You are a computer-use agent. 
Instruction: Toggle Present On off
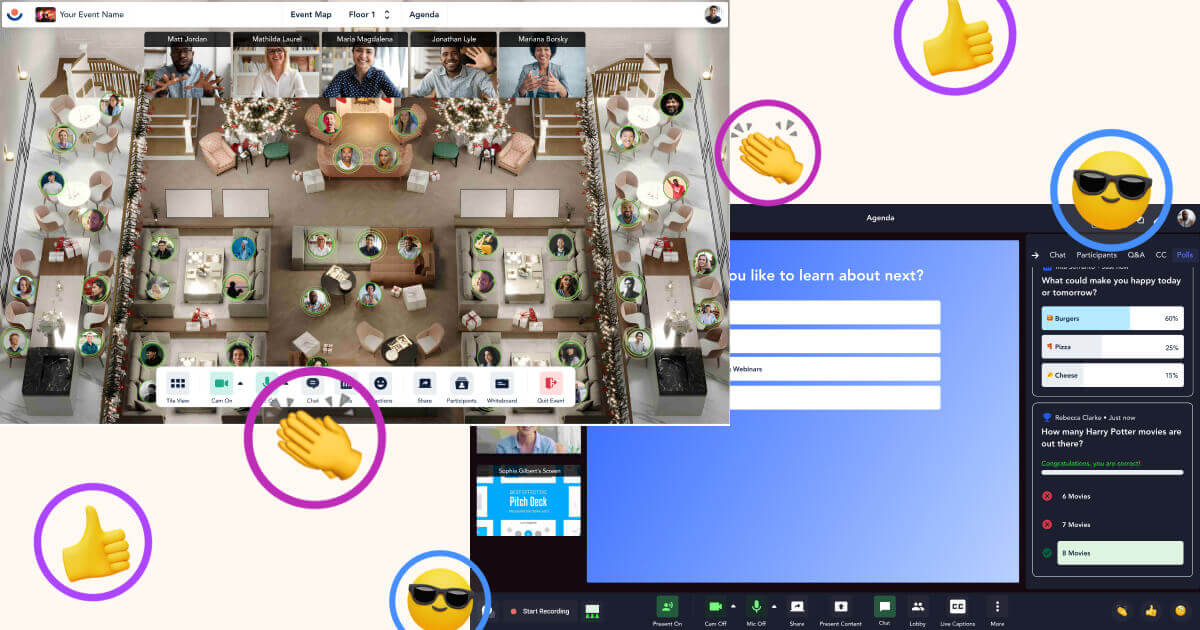coord(668,606)
